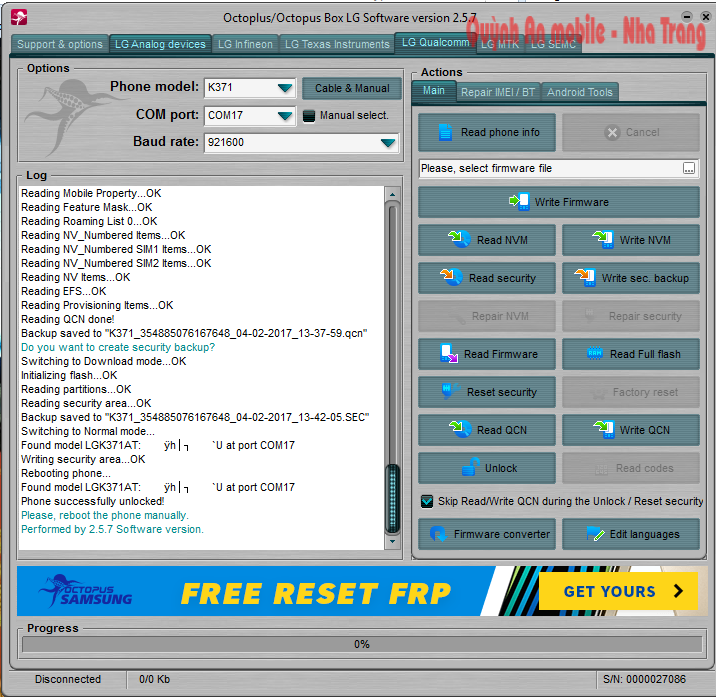Click log line 'Do you want to create security backup?'
The height and width of the screenshot is (697, 716).
click(118, 347)
